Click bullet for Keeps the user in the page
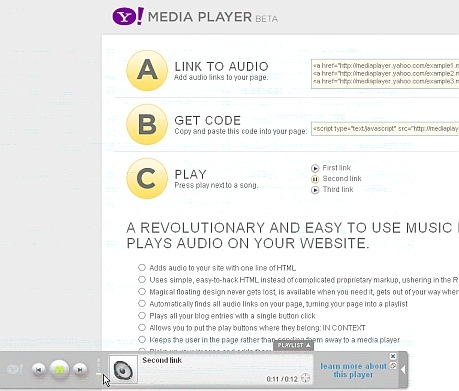 [x=142, y=339]
